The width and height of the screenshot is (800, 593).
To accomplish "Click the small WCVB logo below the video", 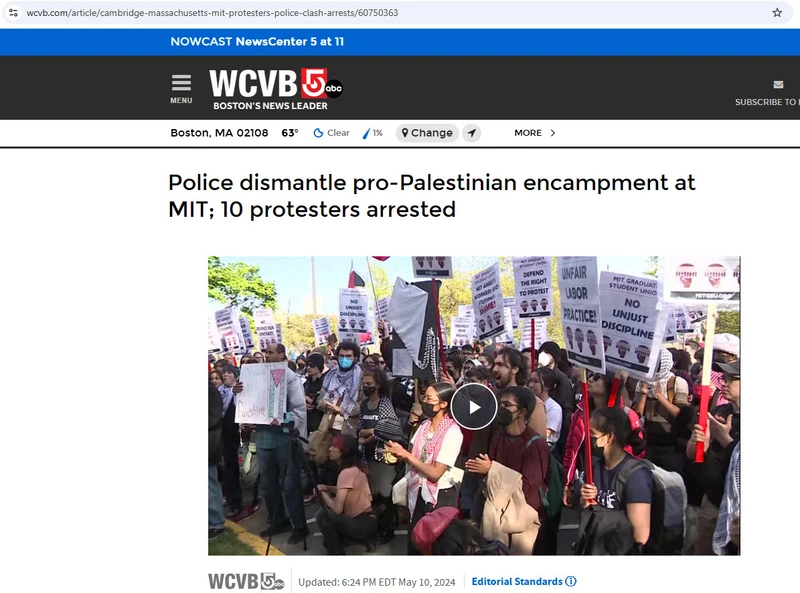I will point(246,581).
